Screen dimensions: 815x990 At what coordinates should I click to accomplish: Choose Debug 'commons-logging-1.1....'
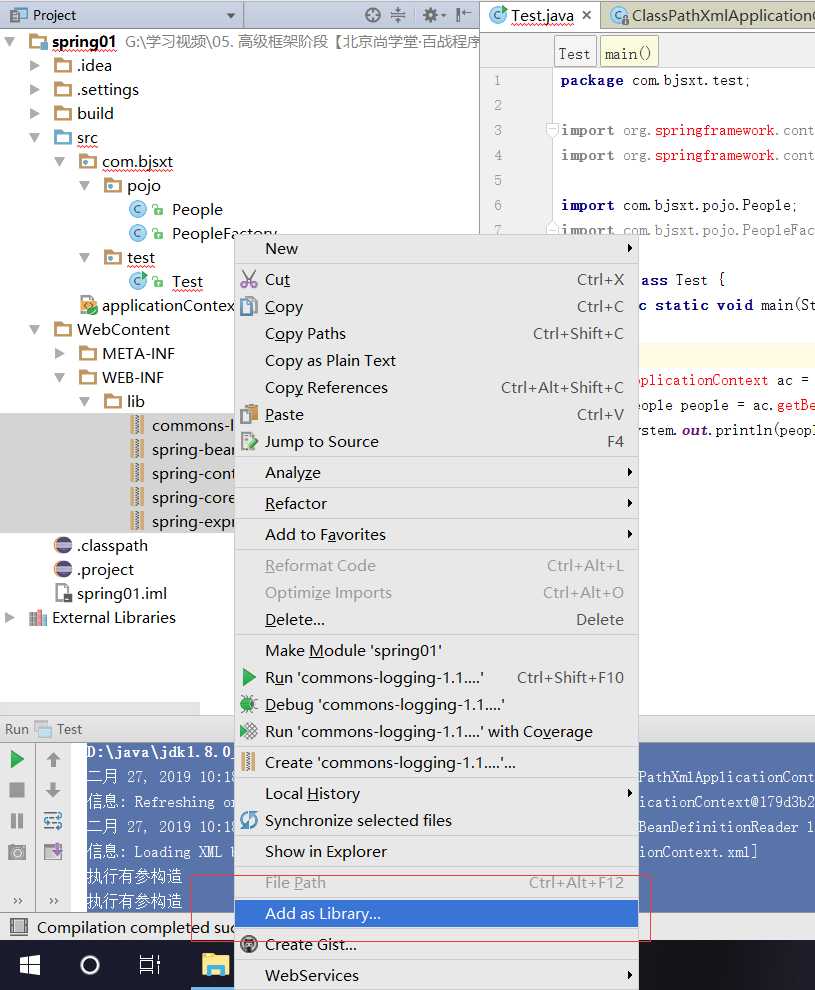436,704
